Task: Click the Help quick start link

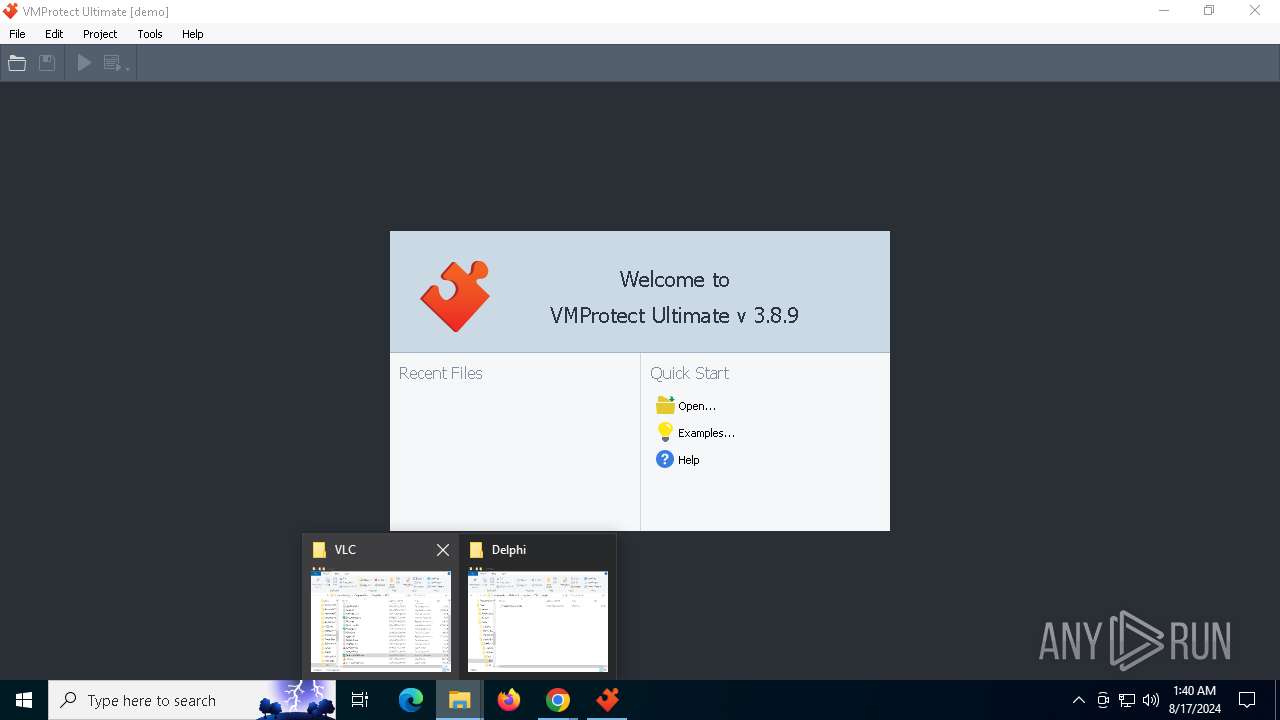Action: tap(689, 460)
